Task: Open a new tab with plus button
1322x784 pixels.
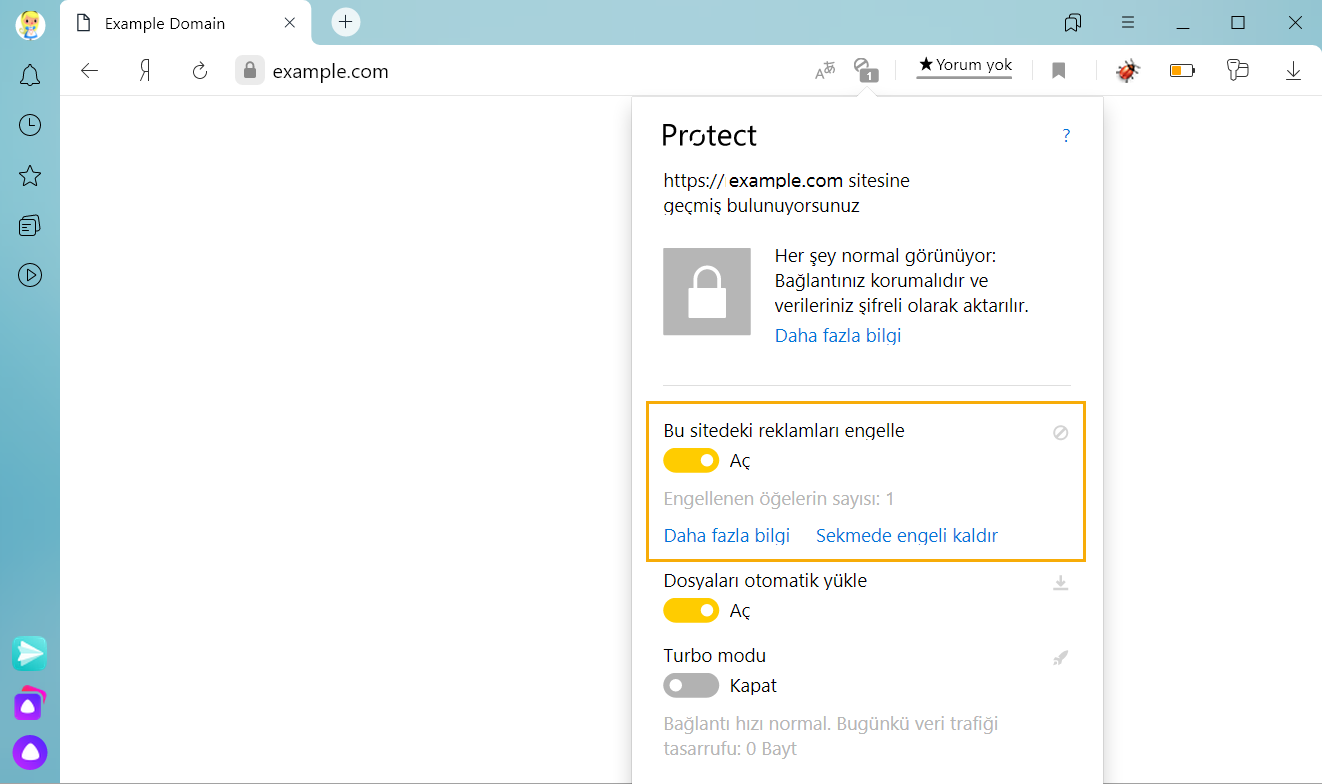Action: 345,21
